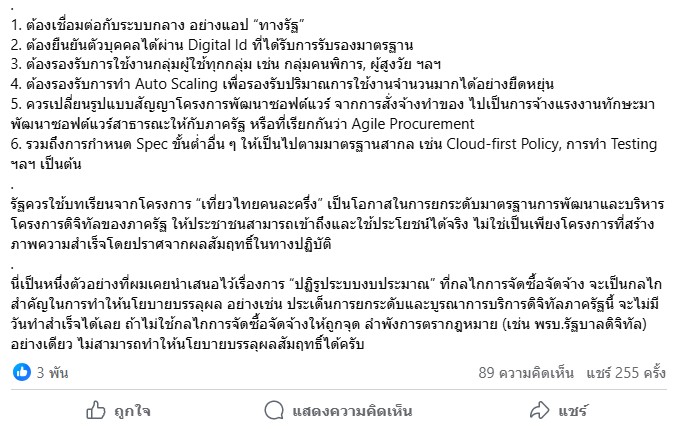Like the post via ถูกใจ label
The width and height of the screenshot is (676, 429).
(x=132, y=411)
